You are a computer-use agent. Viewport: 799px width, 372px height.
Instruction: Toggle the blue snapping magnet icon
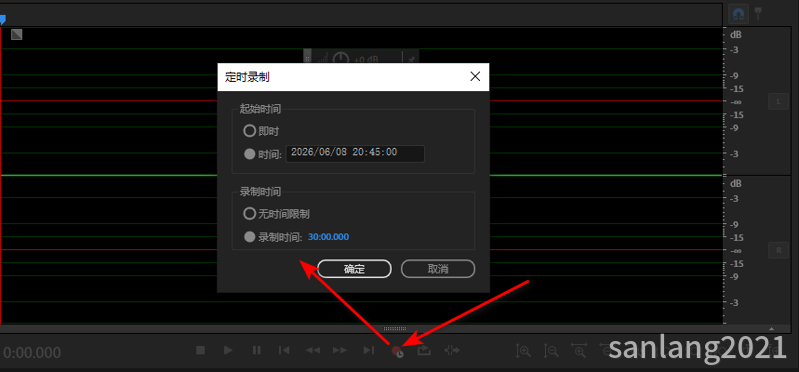[737, 14]
